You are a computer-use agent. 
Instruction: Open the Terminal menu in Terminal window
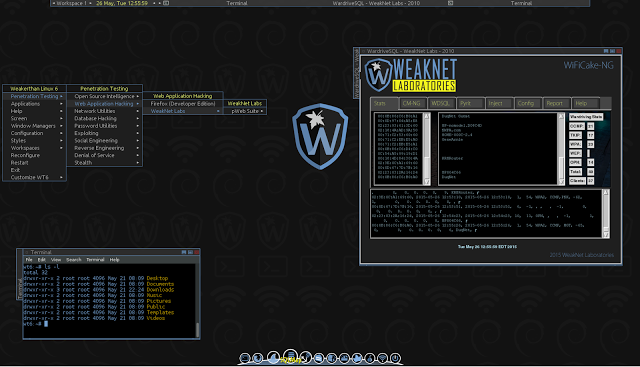point(95,260)
